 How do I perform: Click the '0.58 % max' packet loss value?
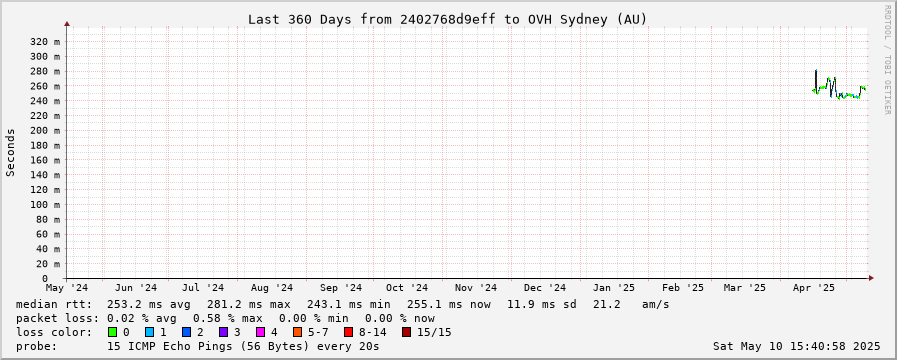228,318
